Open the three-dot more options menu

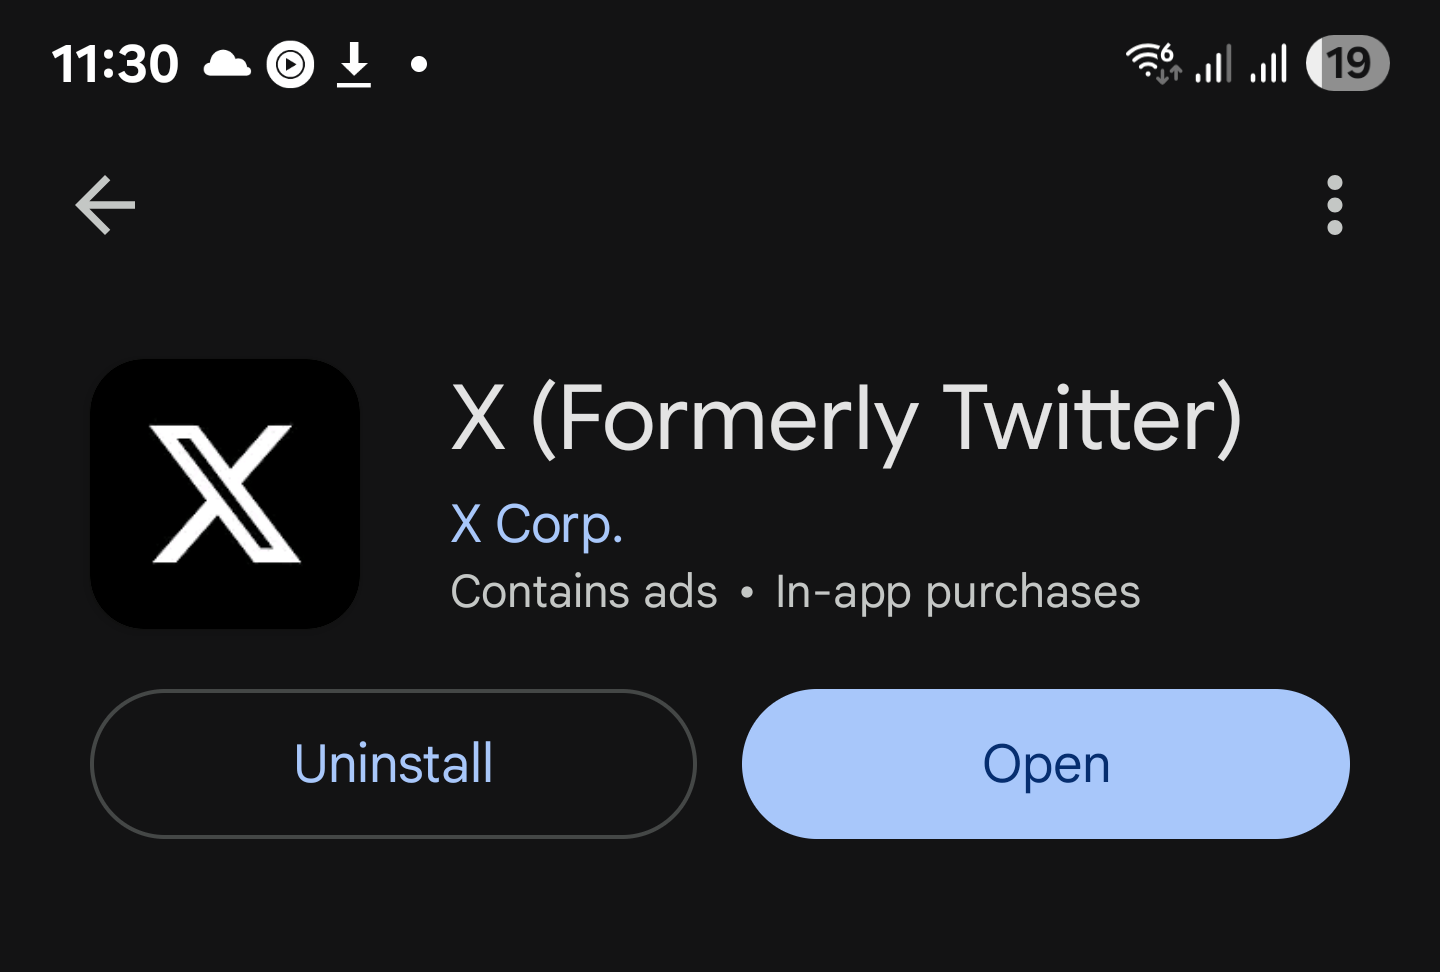pyautogui.click(x=1334, y=205)
